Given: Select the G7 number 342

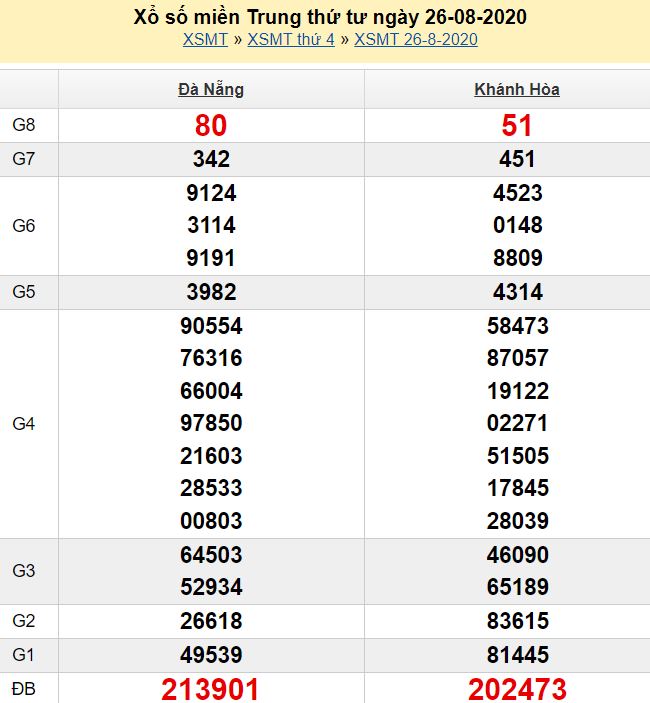Looking at the screenshot, I should 211,159.
